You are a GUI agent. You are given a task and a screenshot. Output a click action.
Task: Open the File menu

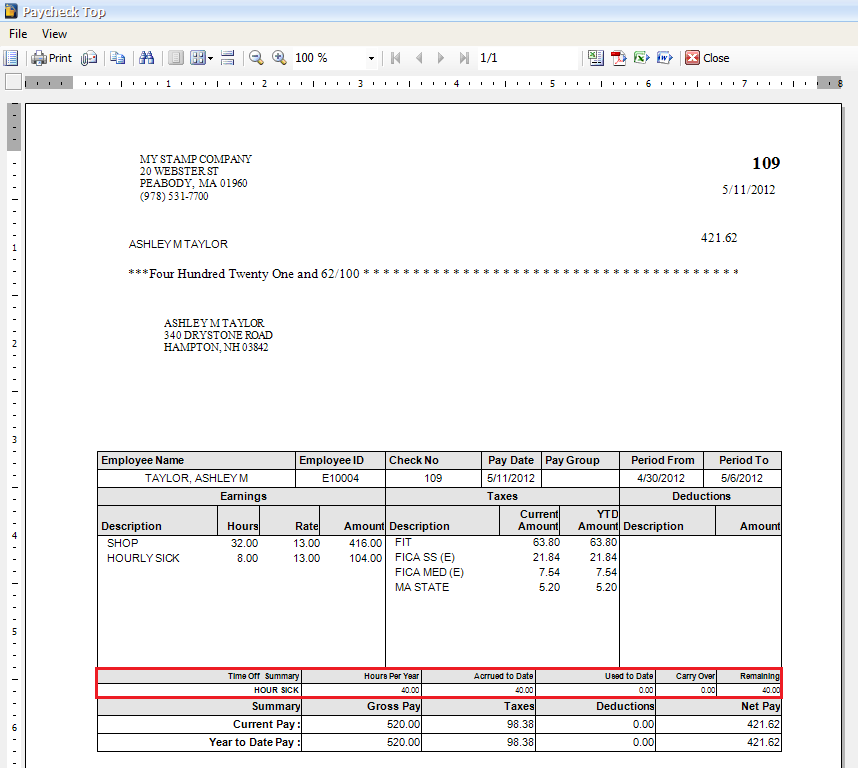18,34
